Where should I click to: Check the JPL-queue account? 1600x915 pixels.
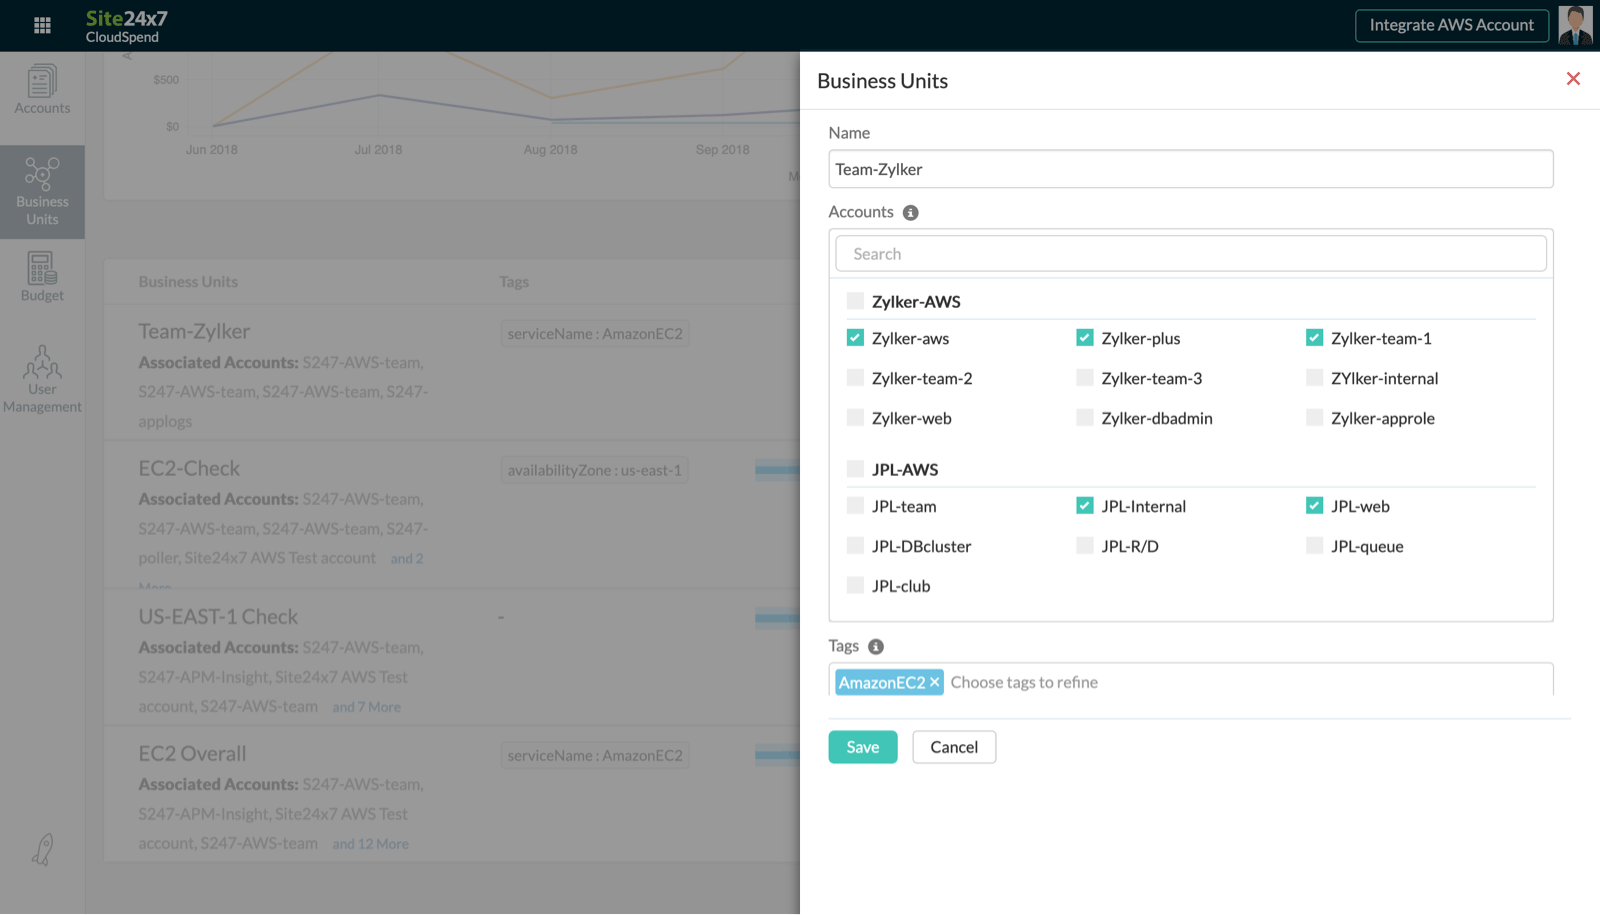[x=1315, y=546]
